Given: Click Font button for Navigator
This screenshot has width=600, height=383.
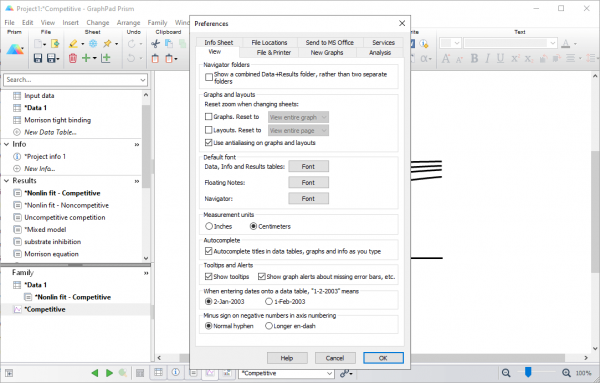Looking at the screenshot, I should click(308, 199).
